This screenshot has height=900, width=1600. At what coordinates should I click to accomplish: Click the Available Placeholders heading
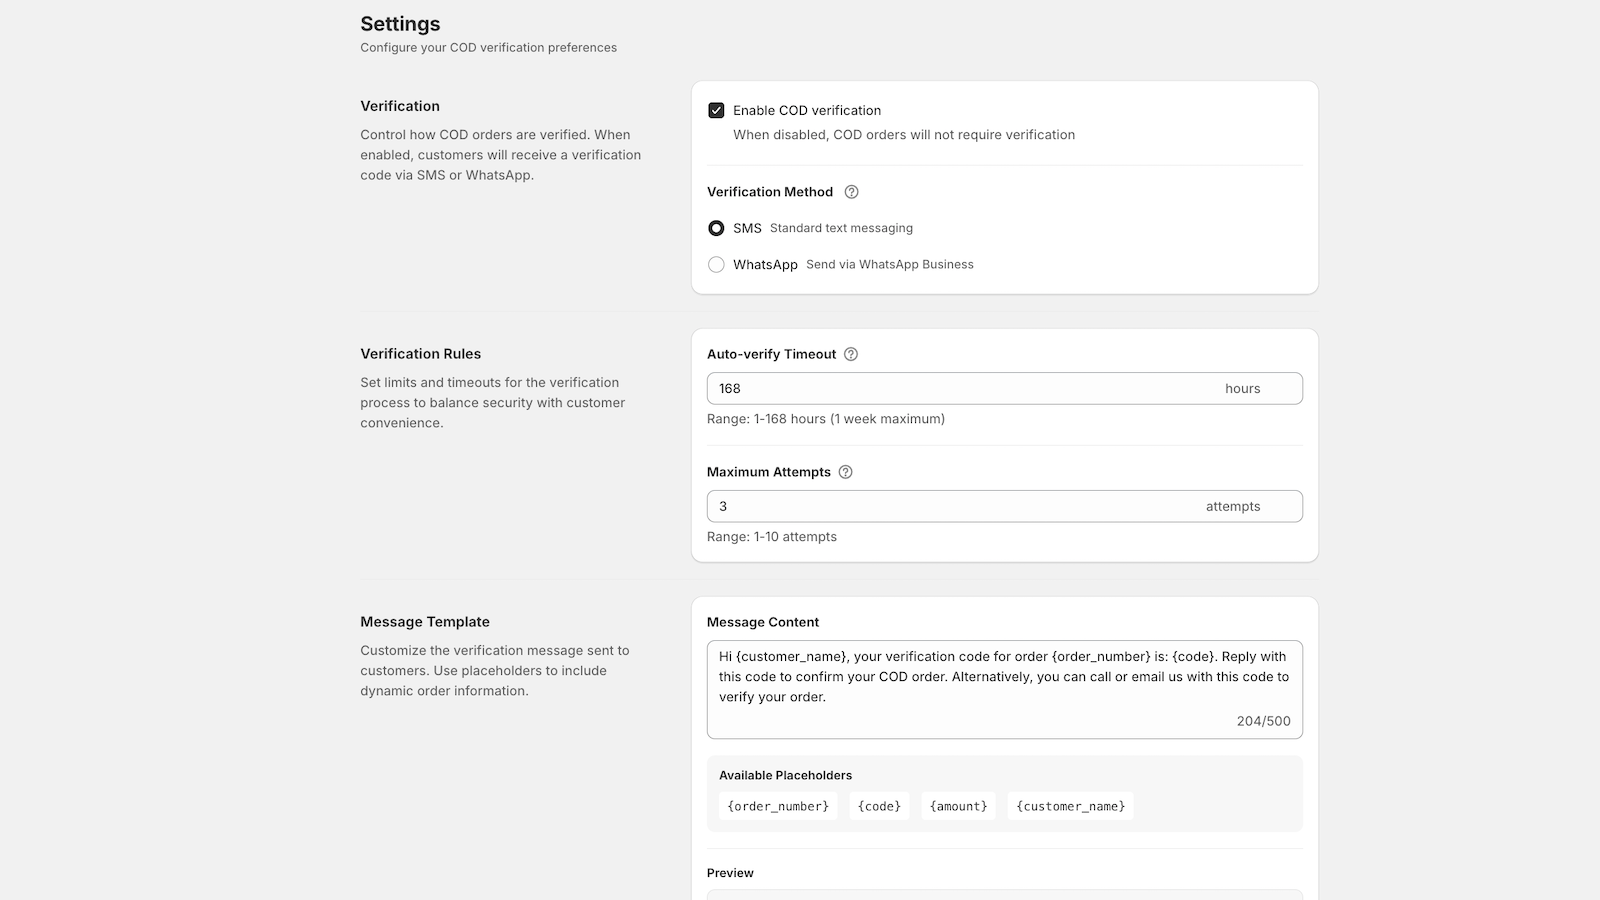point(784,775)
